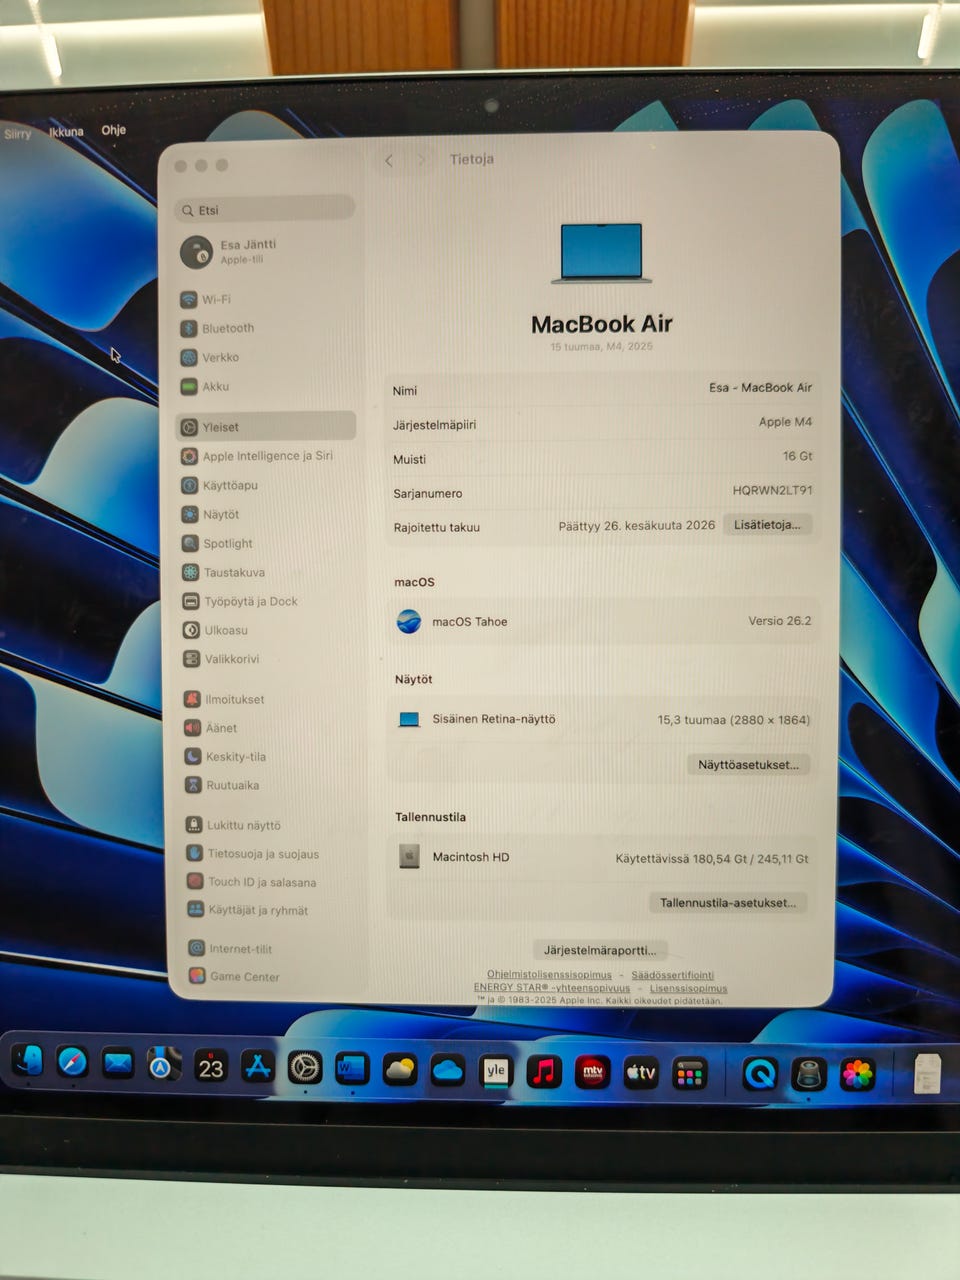Click System Settings gear in Dock

(x=305, y=1068)
